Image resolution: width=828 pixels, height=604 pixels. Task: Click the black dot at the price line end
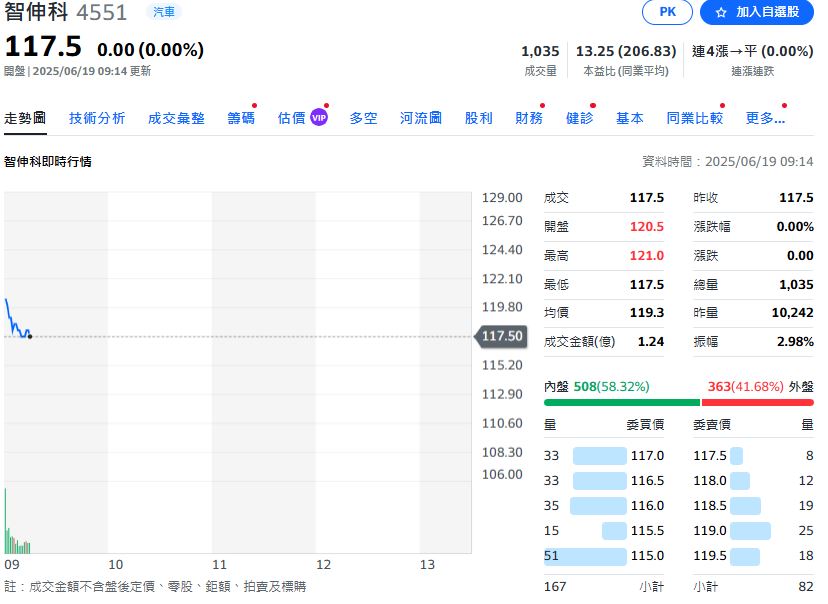coord(30,336)
